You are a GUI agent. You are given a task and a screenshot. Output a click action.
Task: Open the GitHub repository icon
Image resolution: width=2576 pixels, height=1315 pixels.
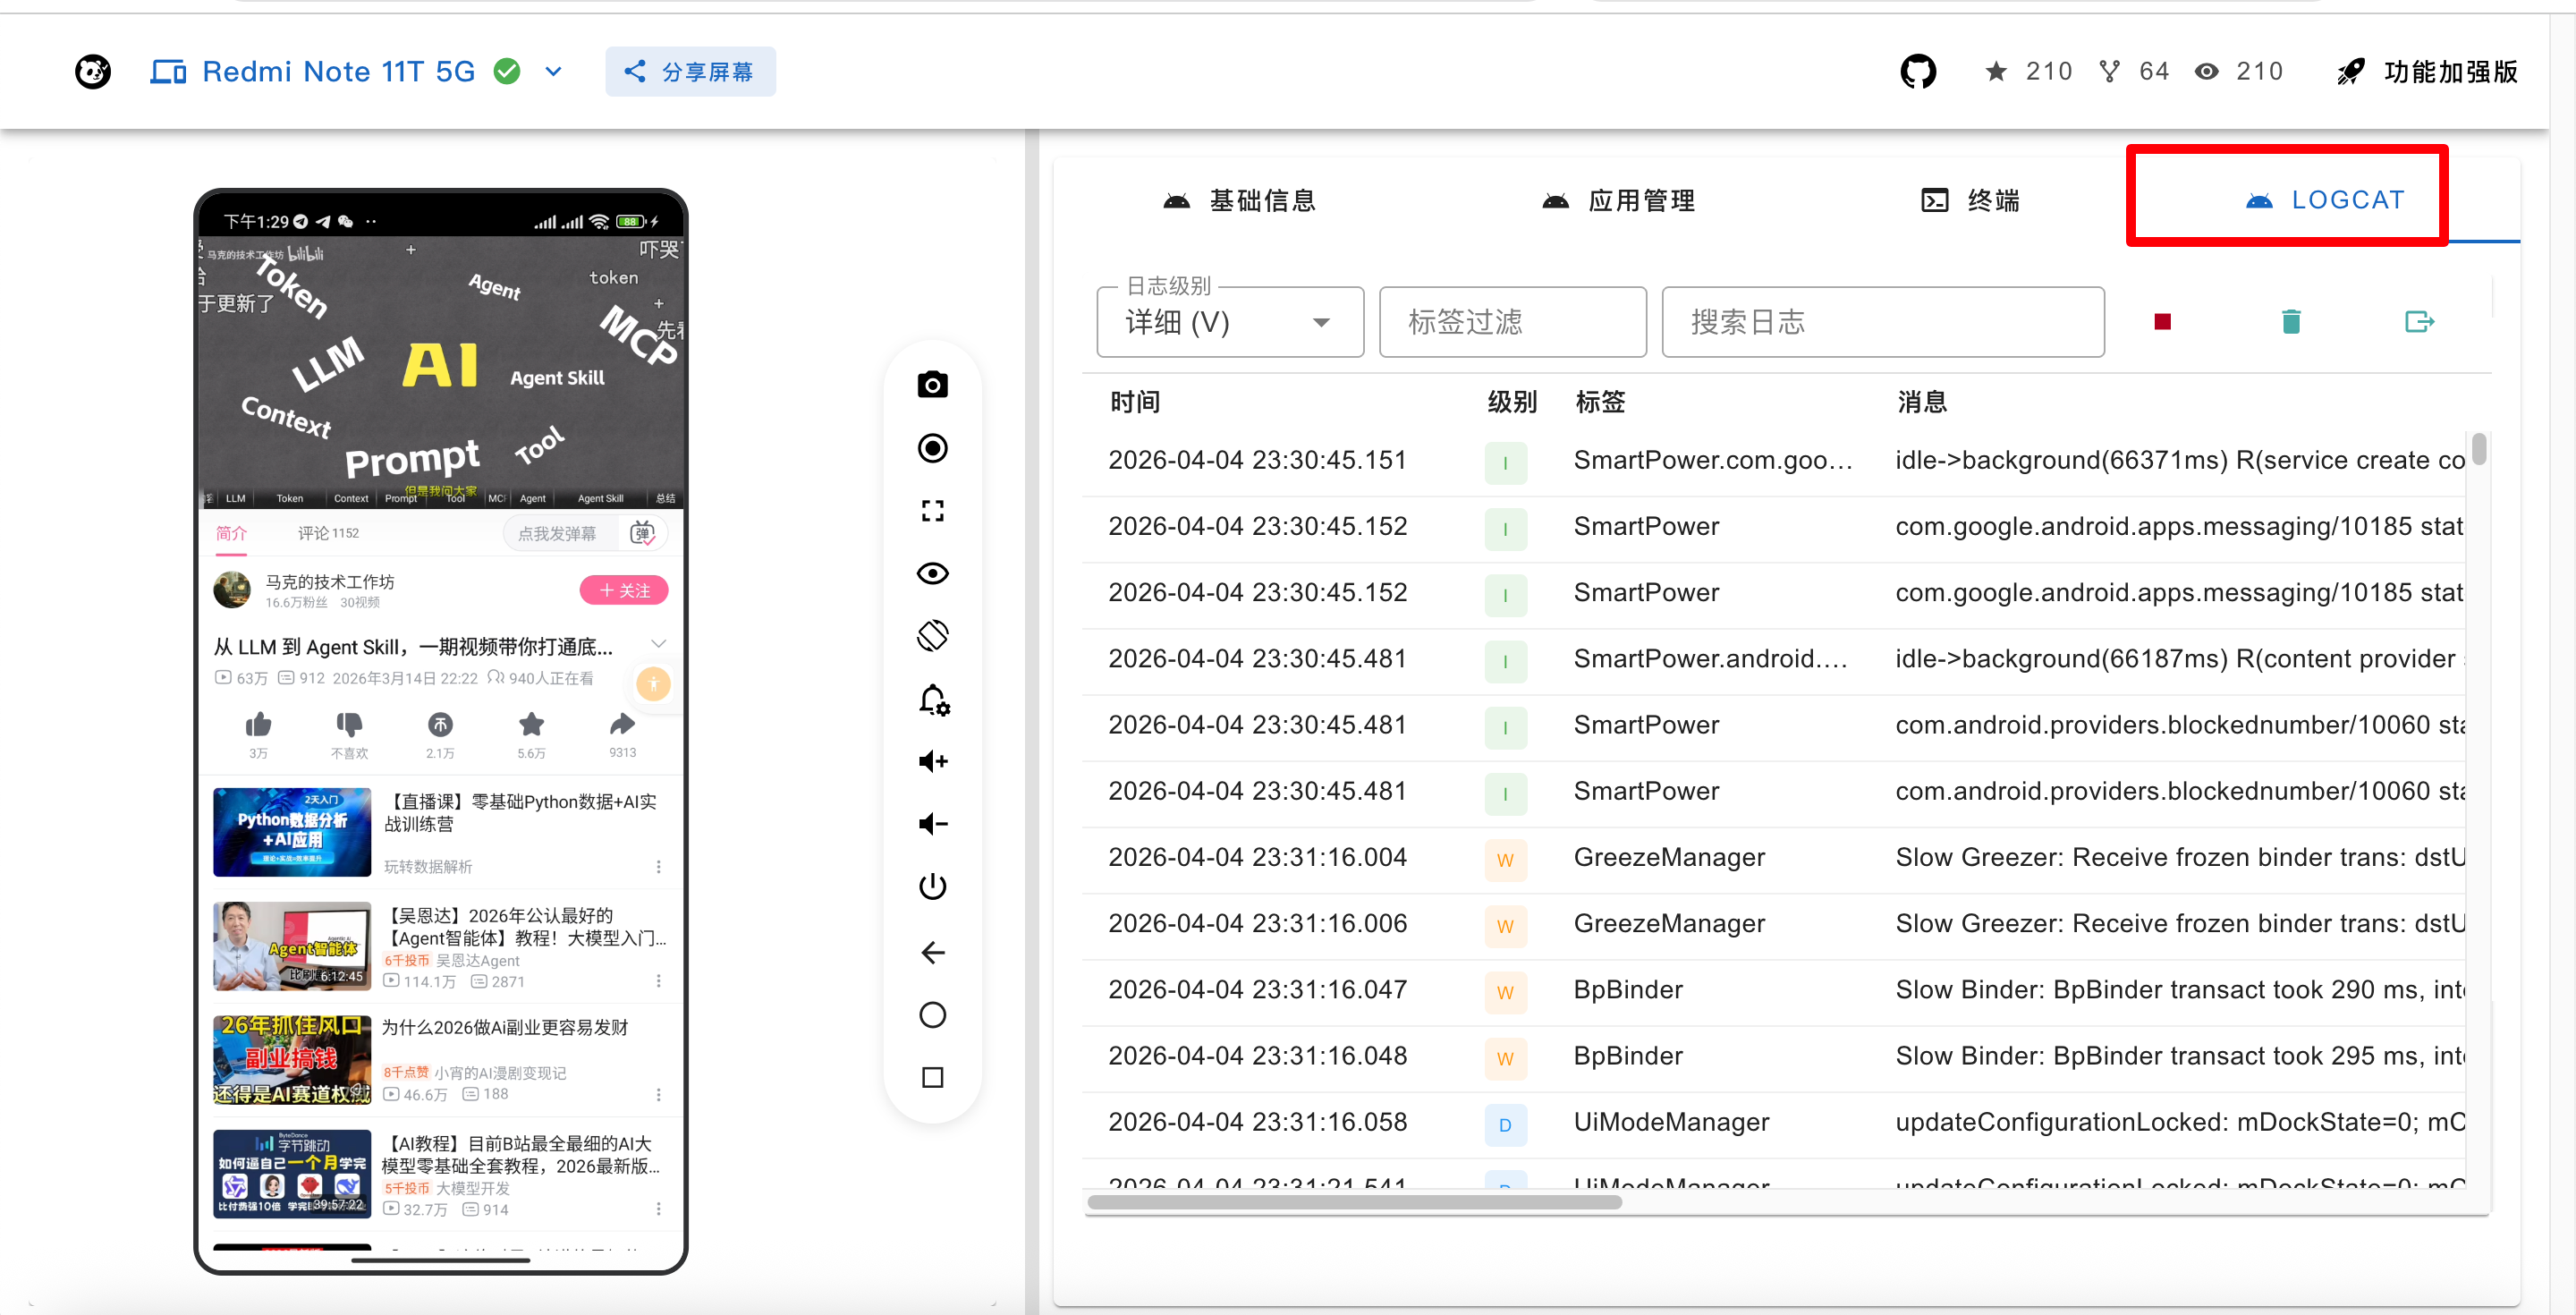point(1917,71)
